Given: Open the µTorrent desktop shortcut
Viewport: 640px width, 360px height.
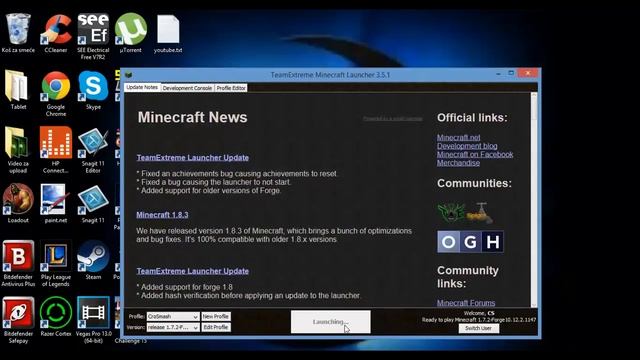Looking at the screenshot, I should (x=131, y=33).
